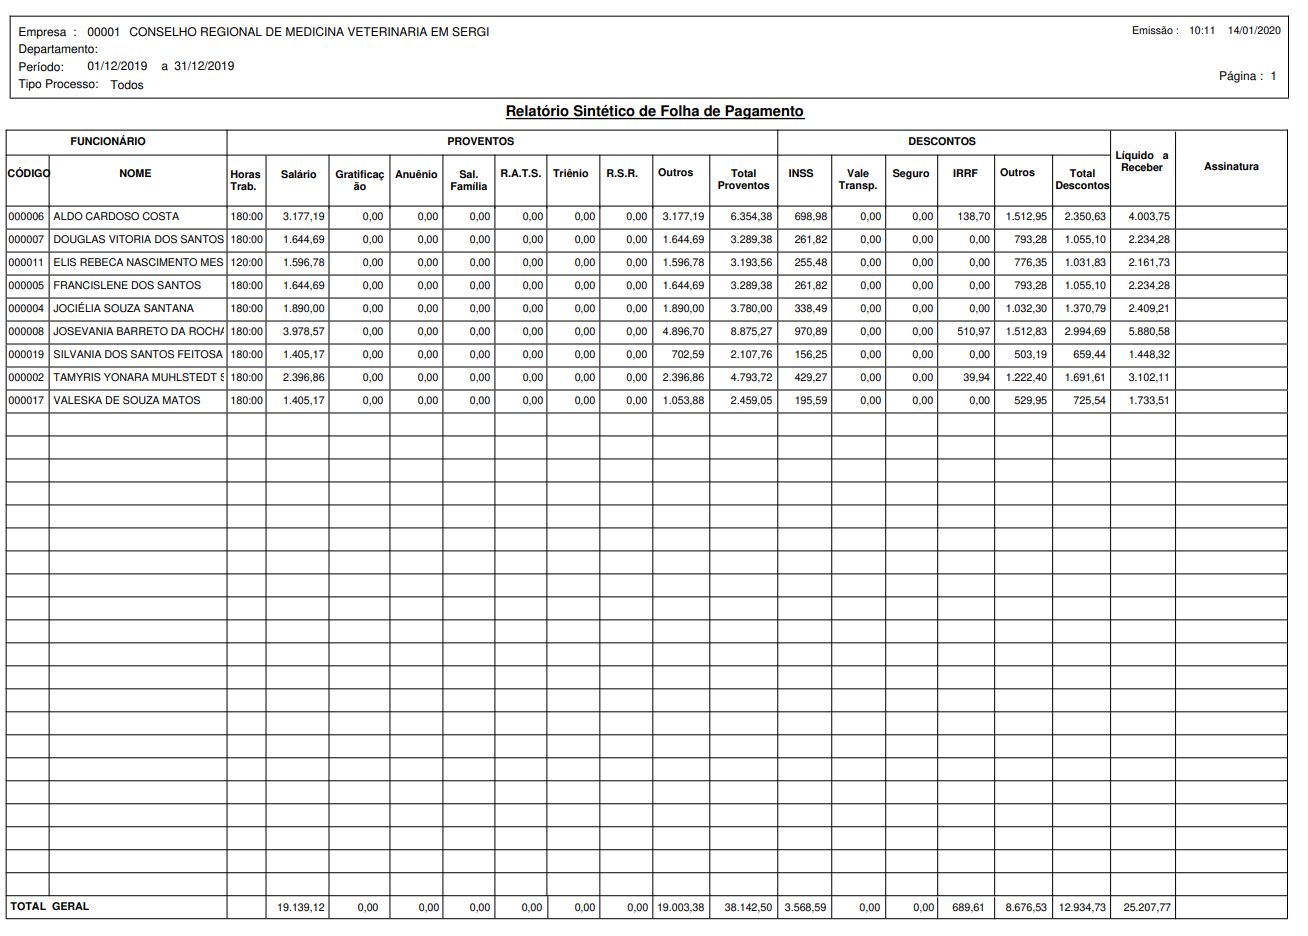Click Aldo's salary value 3.177,19

[x=304, y=216]
